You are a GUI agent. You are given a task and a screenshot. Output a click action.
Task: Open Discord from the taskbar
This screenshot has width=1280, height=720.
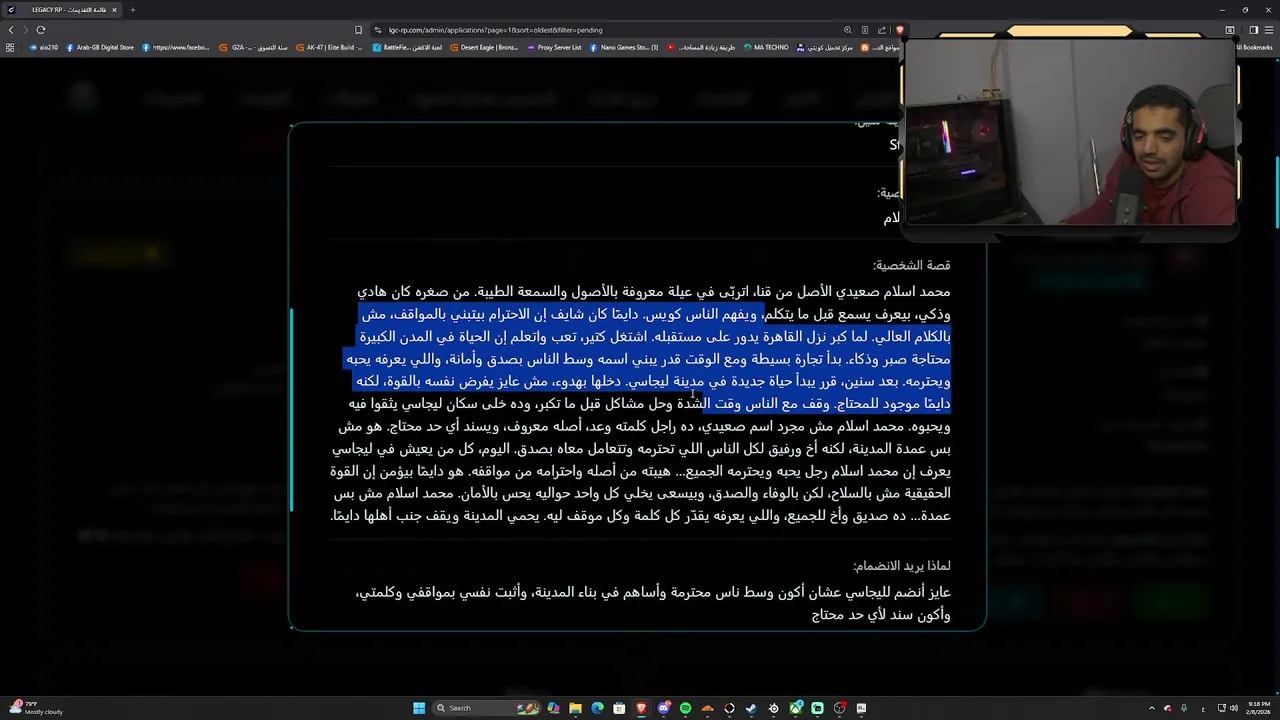(x=663, y=708)
